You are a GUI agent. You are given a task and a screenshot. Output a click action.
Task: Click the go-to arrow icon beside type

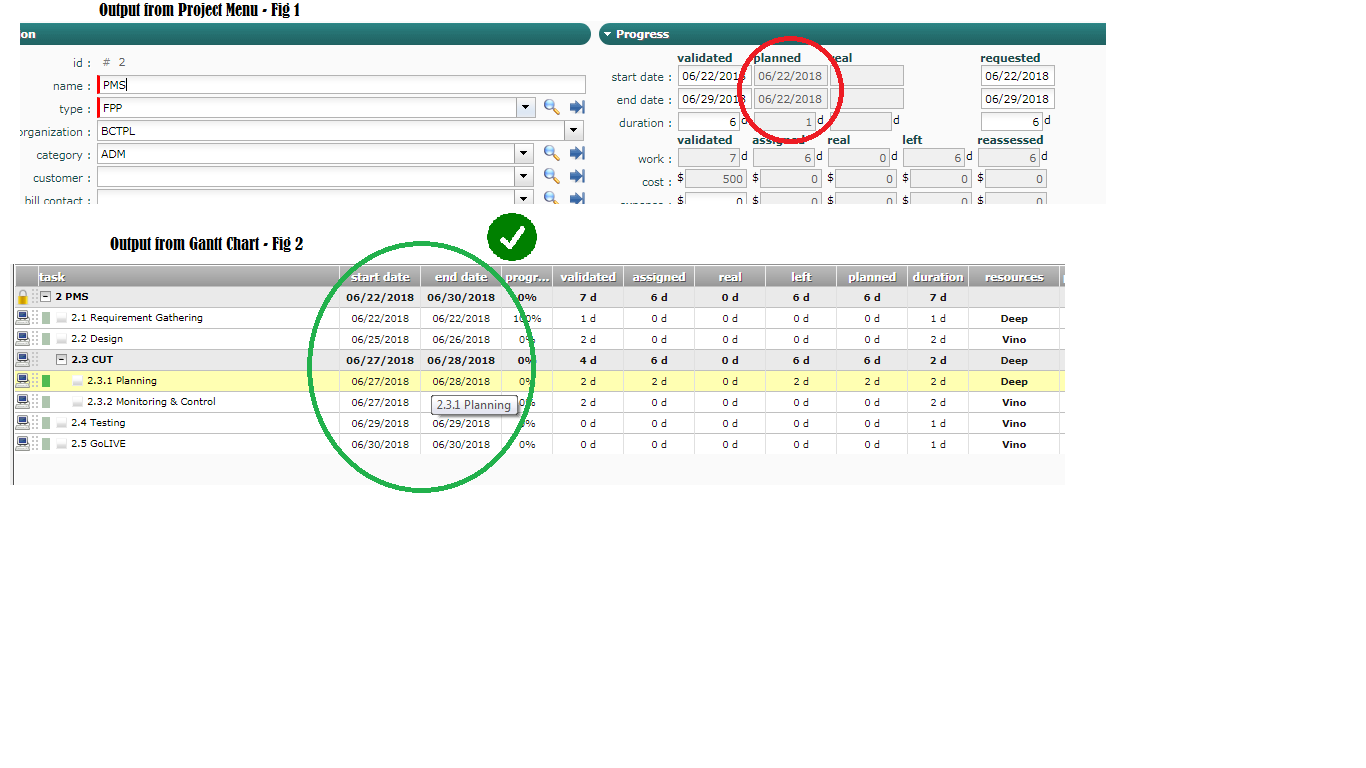577,107
